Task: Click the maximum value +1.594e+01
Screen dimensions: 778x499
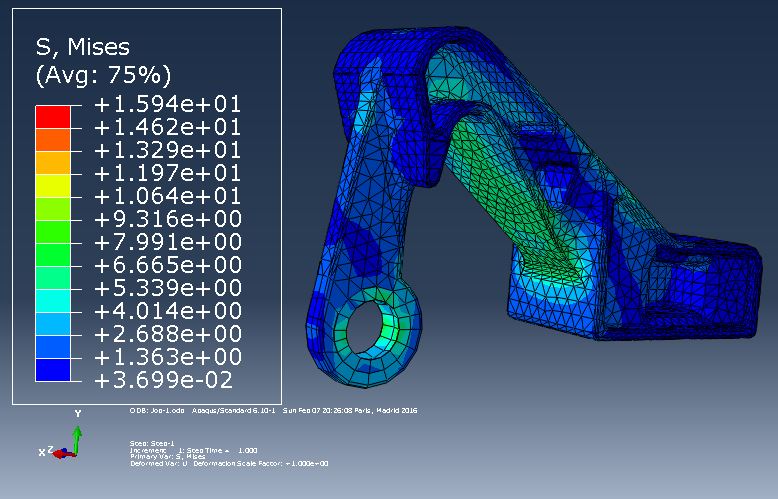Action: click(x=168, y=105)
